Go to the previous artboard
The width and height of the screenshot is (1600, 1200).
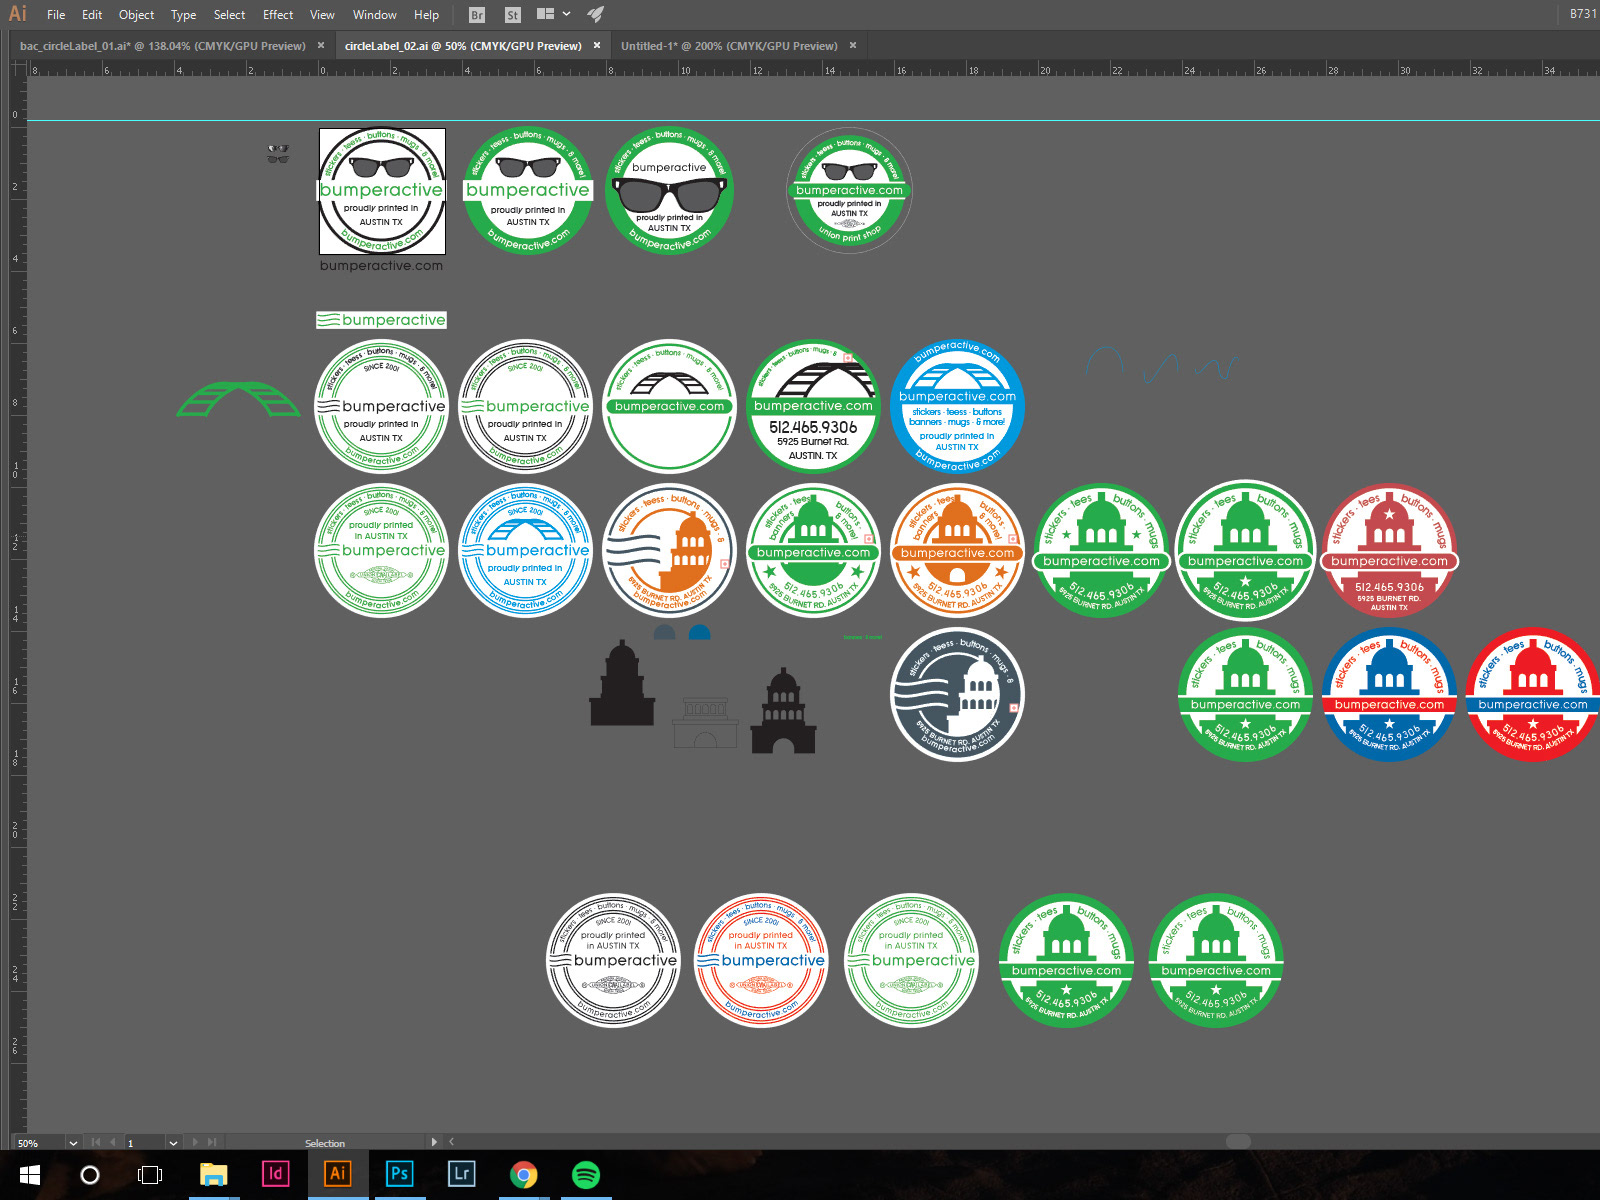point(113,1142)
